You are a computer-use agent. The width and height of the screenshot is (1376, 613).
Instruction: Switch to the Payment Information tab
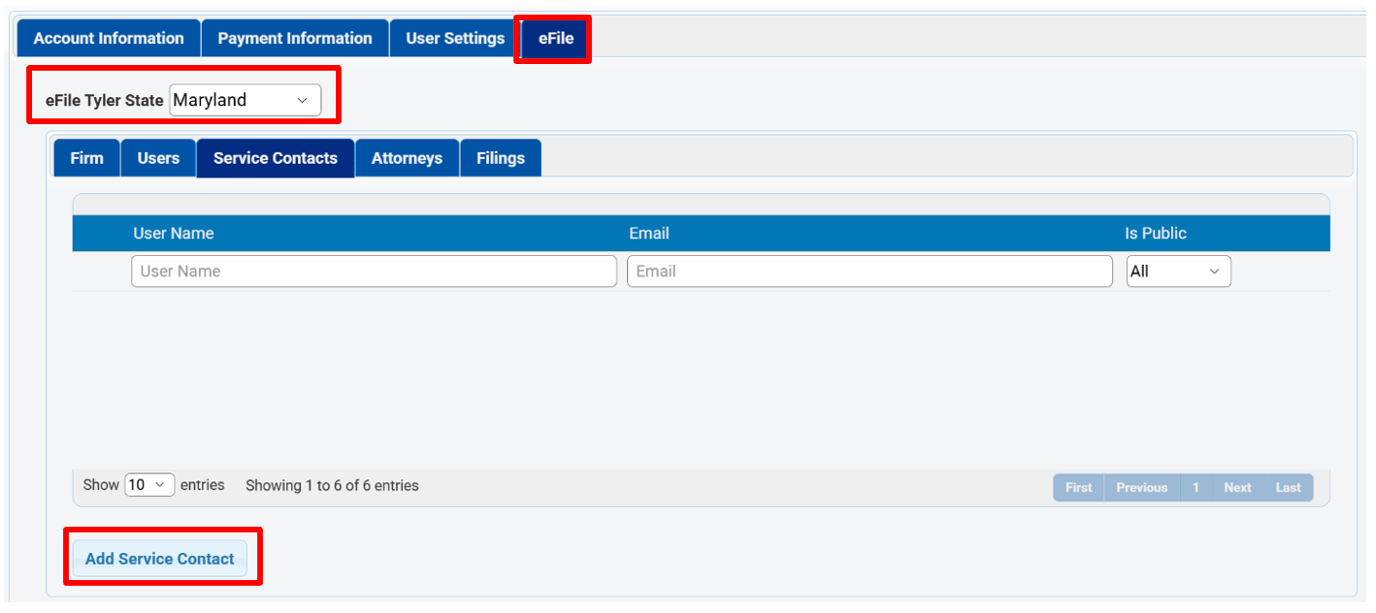pos(295,38)
